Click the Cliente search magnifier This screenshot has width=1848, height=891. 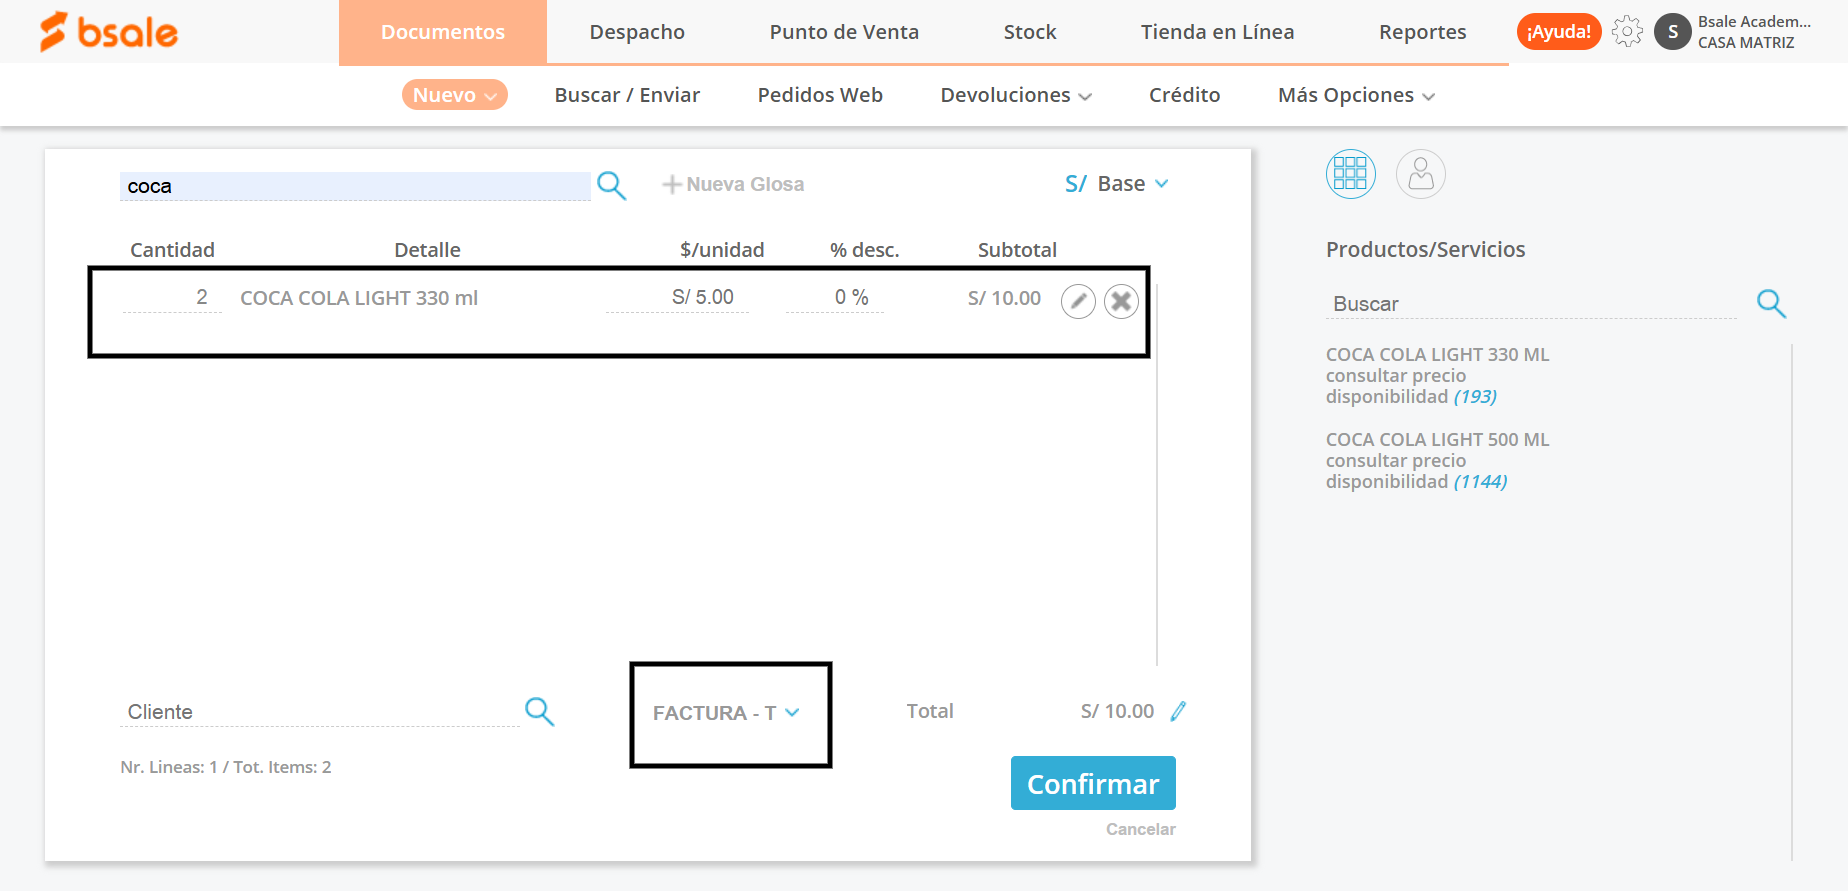539,711
